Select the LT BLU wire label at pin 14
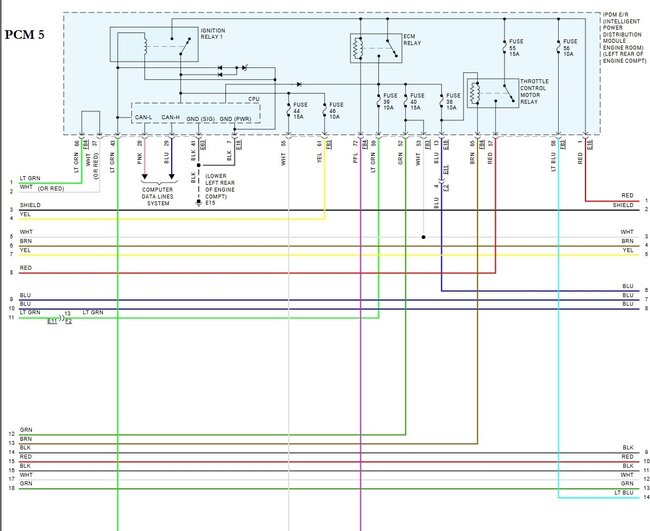The image size is (650, 531). [624, 492]
